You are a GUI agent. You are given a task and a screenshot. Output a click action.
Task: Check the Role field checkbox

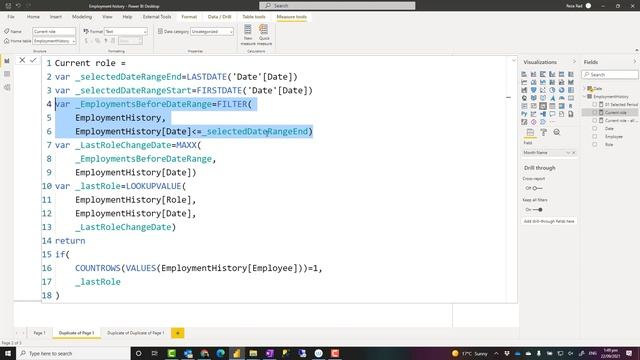coord(595,144)
